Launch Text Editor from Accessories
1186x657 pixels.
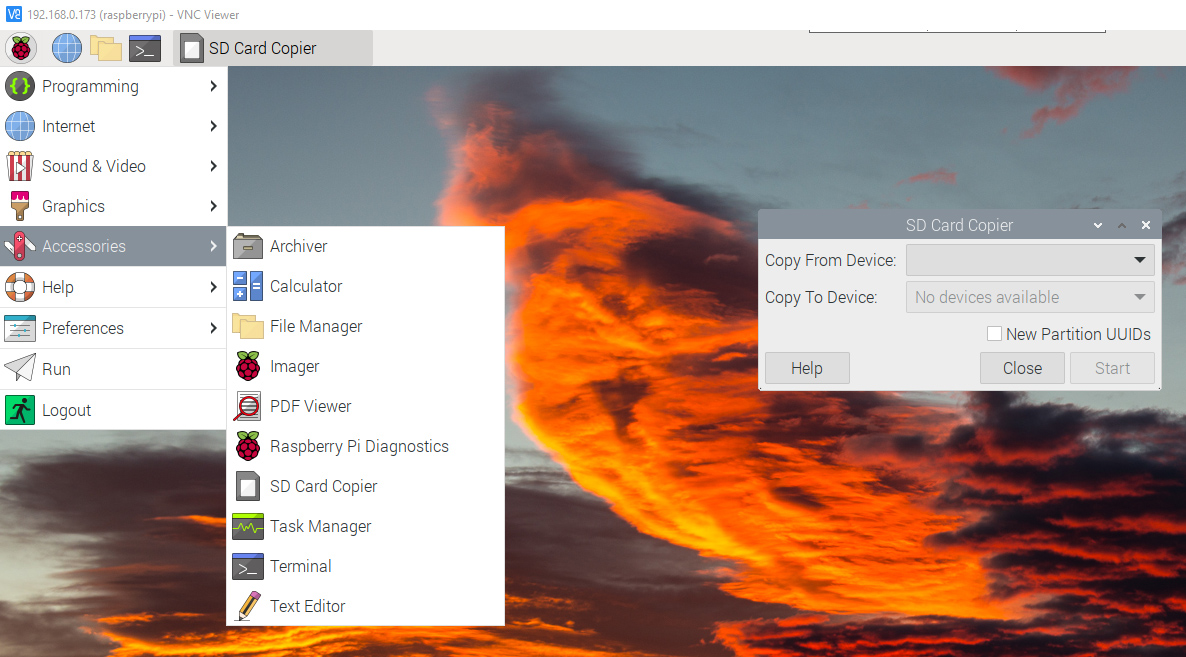pos(365,606)
